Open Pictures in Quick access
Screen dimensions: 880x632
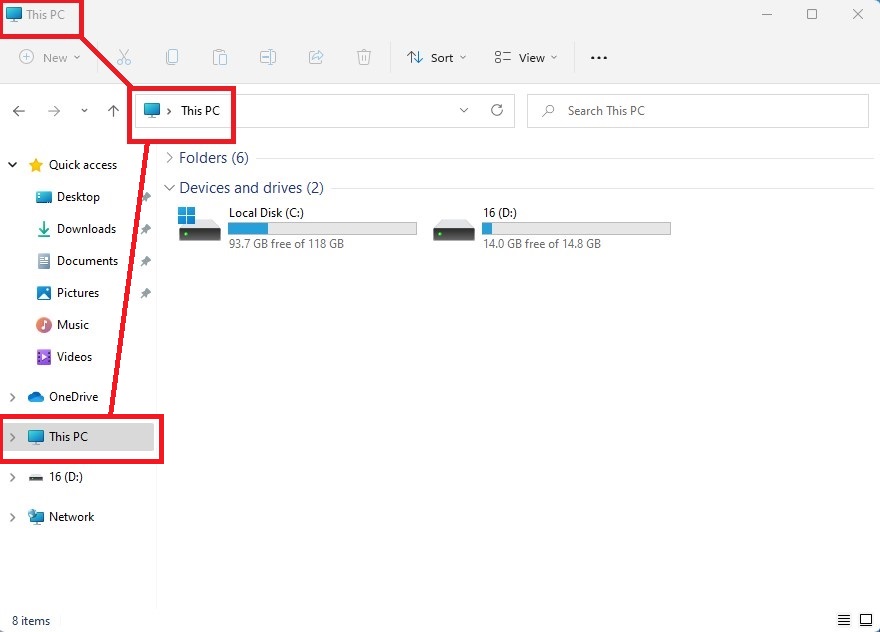79,293
